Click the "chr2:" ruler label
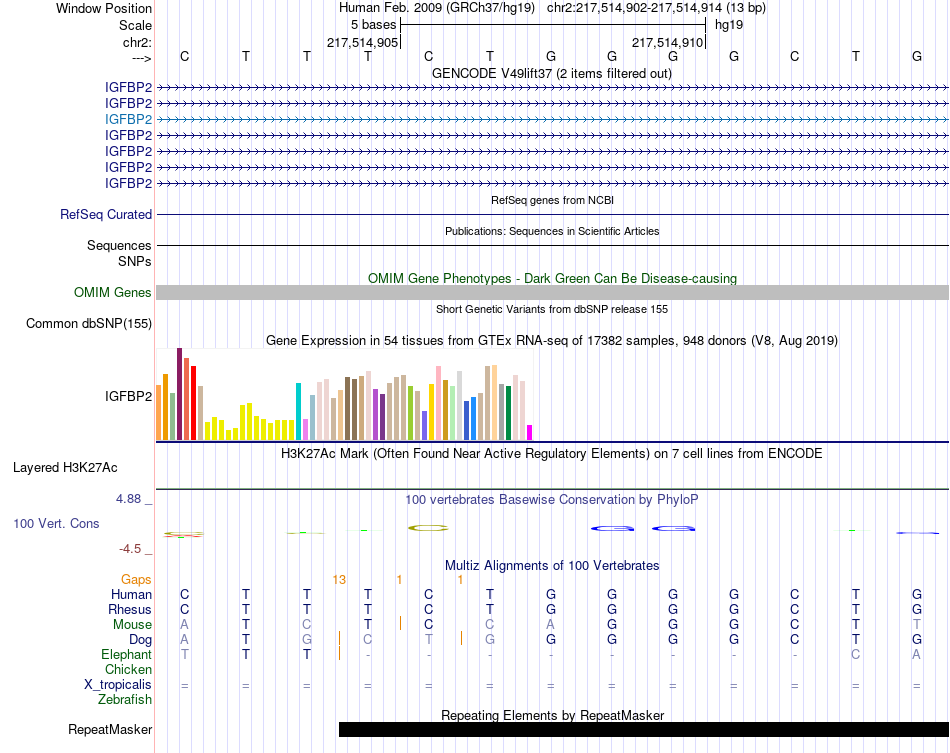The height and width of the screenshot is (753, 950). click(137, 42)
